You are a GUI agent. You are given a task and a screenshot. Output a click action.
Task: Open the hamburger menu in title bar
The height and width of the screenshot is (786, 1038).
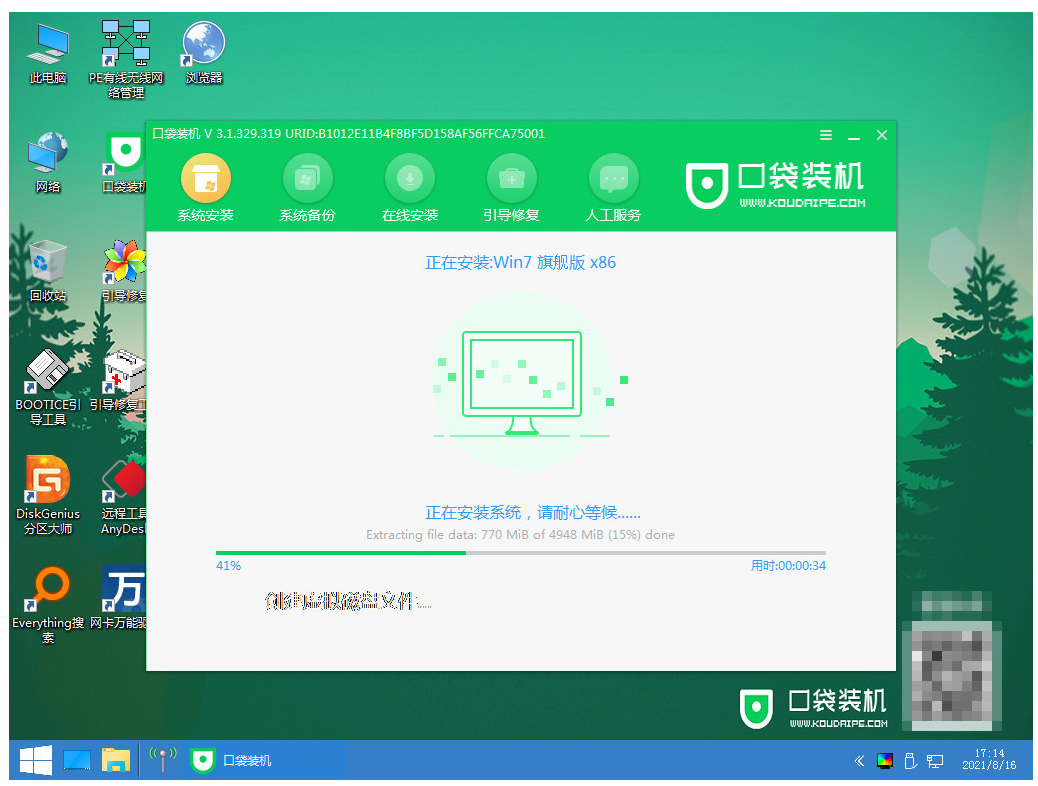[826, 135]
